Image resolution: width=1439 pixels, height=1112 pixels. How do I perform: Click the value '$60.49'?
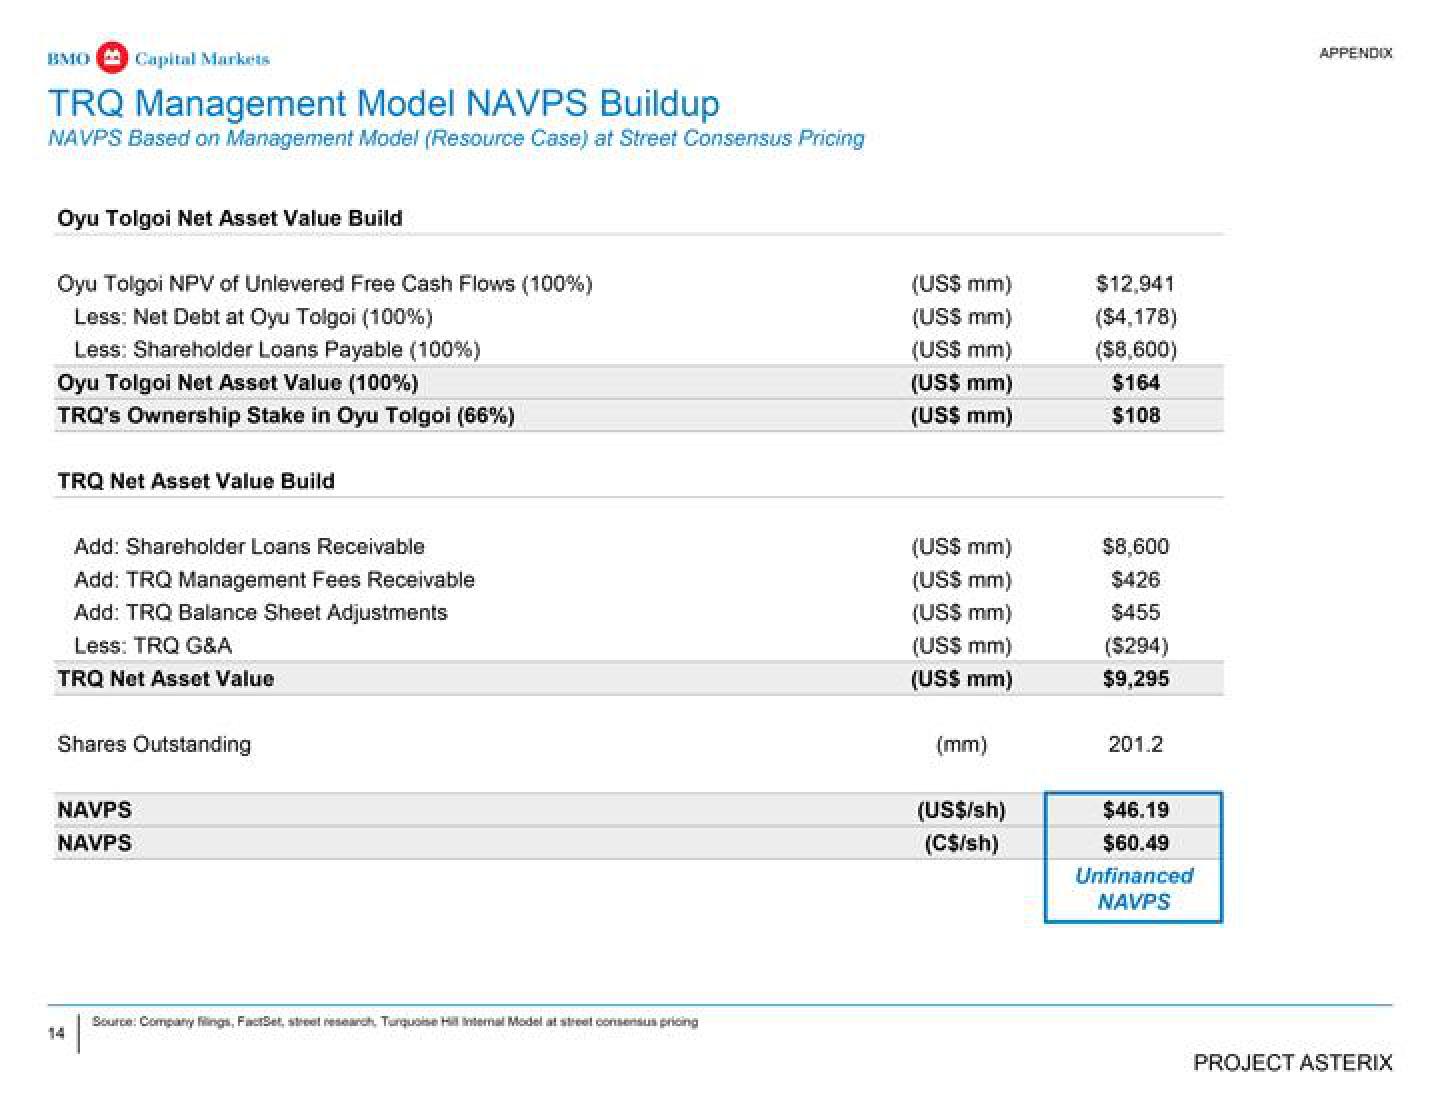pos(1135,843)
